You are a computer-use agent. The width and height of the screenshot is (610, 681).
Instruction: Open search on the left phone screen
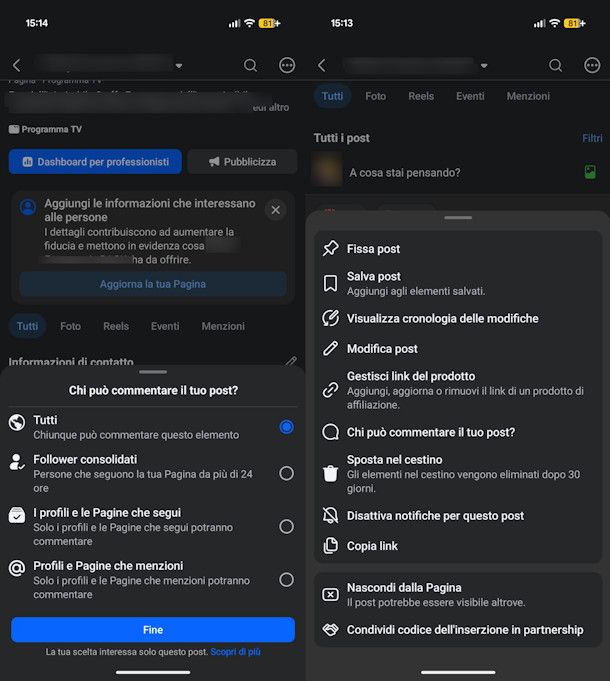coord(250,66)
